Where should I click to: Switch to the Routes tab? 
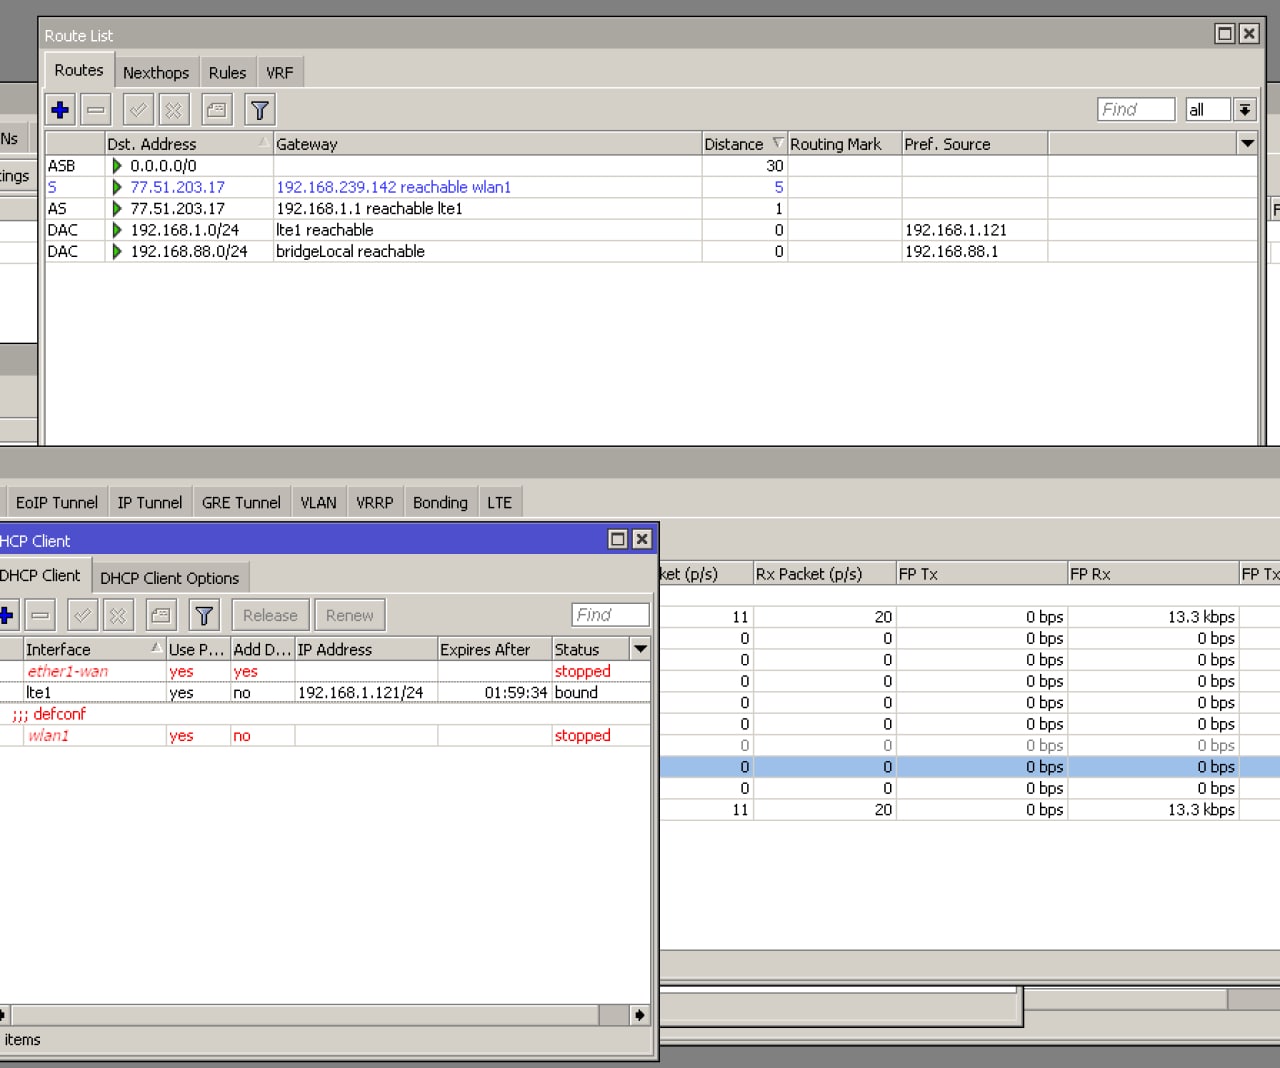click(x=79, y=70)
